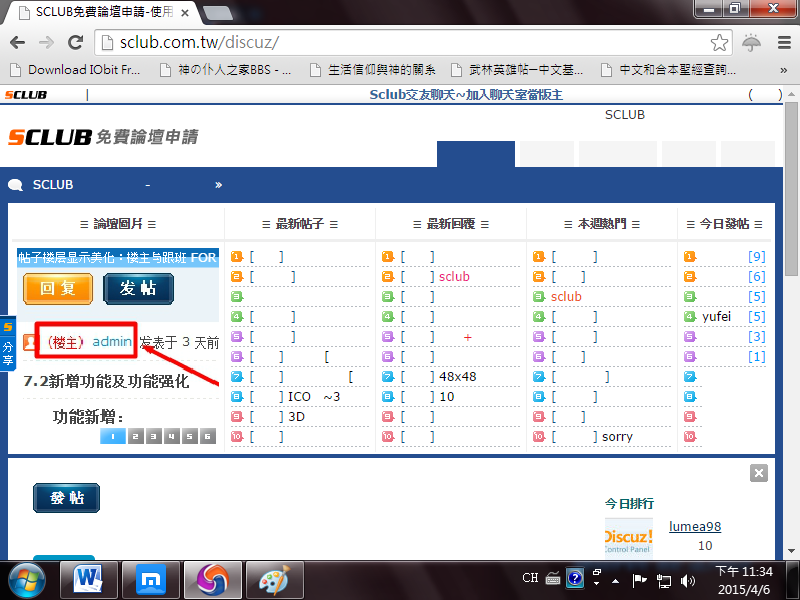This screenshot has height=600, width=800.
Task: Switch to slide 1 of forum pictures
Action: tap(113, 436)
